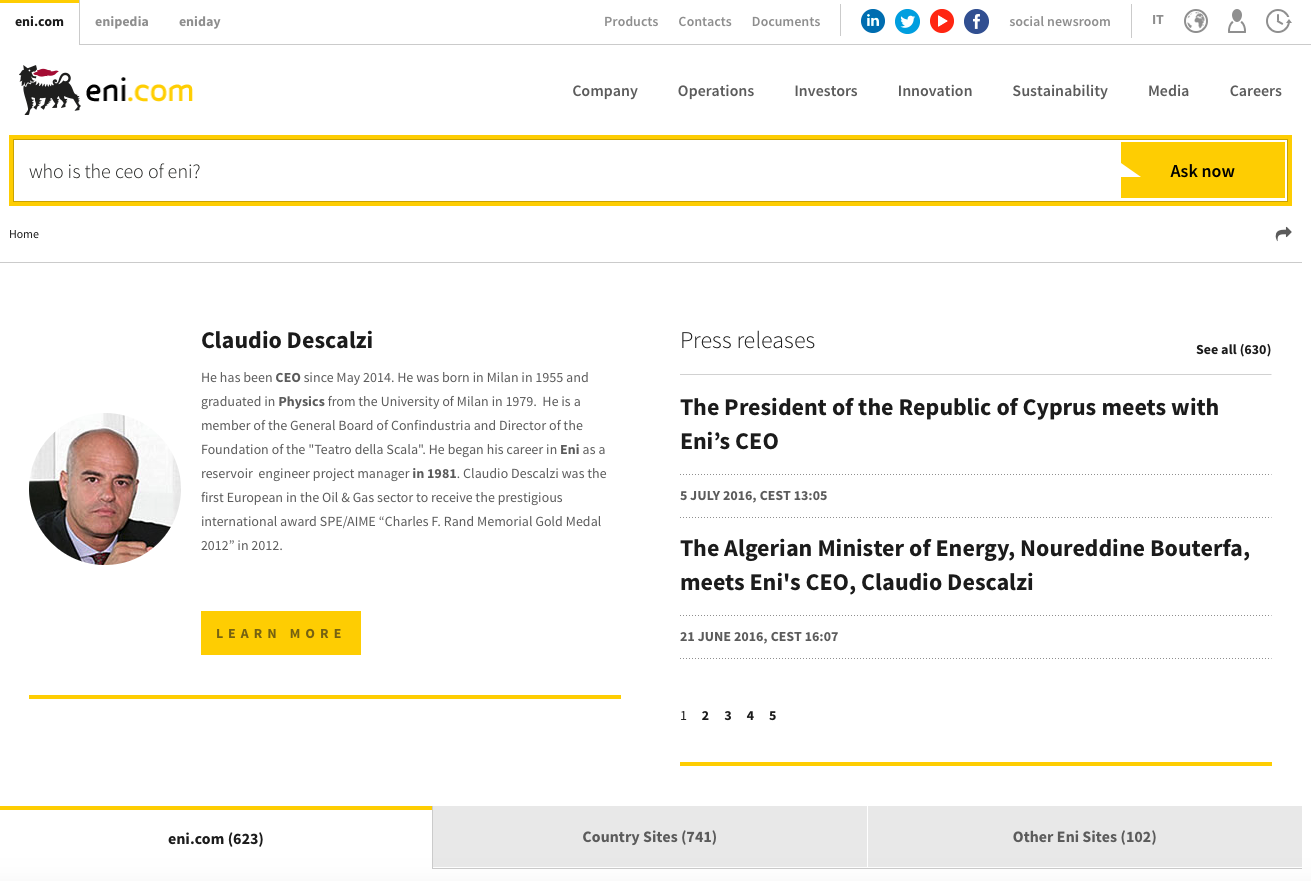Open the Media menu
The height and width of the screenshot is (881, 1311).
point(1168,91)
